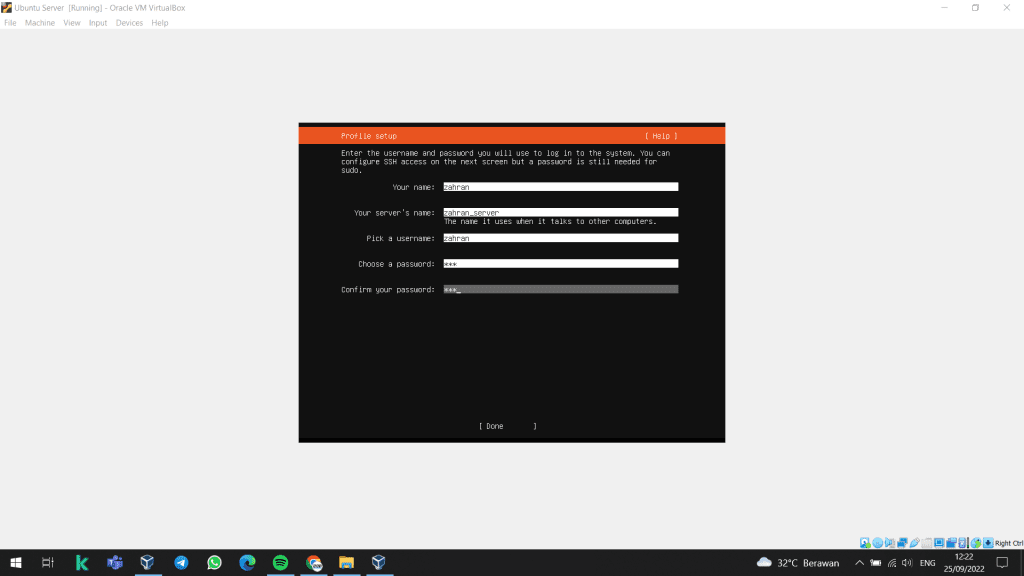The width and height of the screenshot is (1024, 576).
Task: Open Telegram from the taskbar
Action: 181,562
